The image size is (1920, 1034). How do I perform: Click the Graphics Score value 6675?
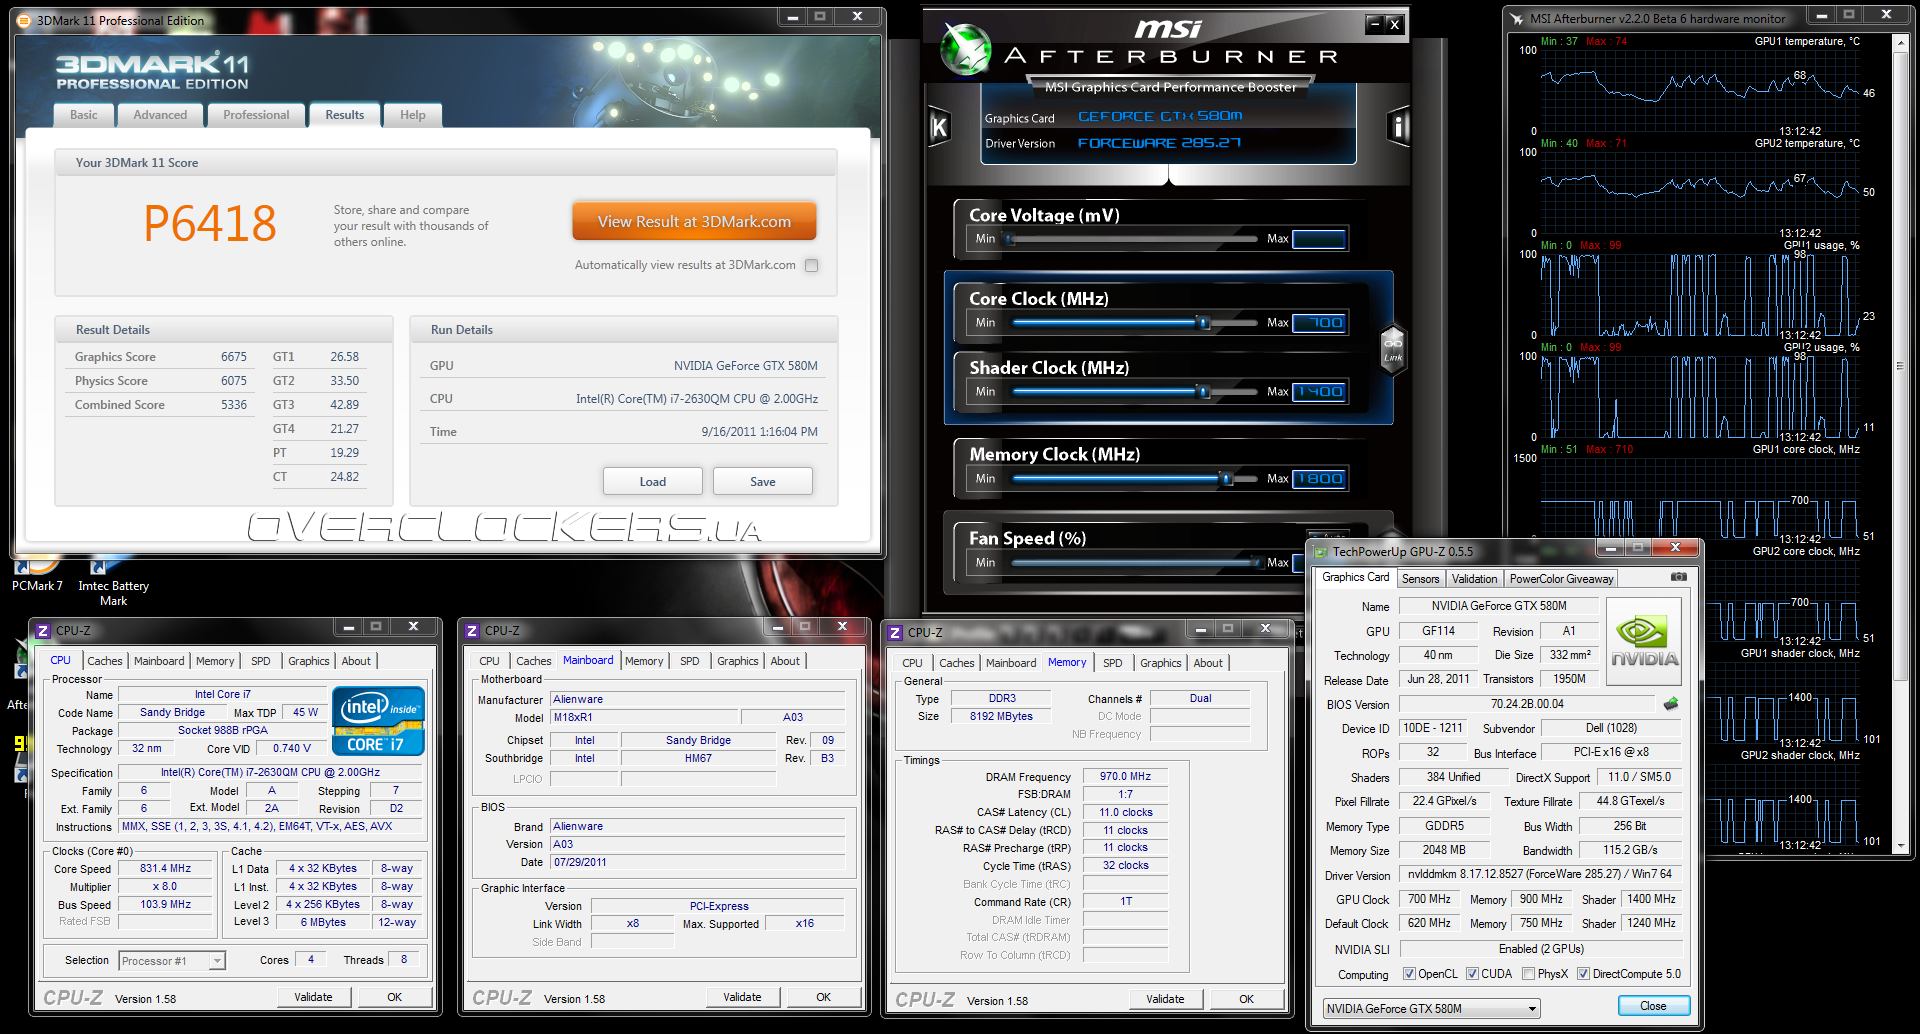point(234,357)
